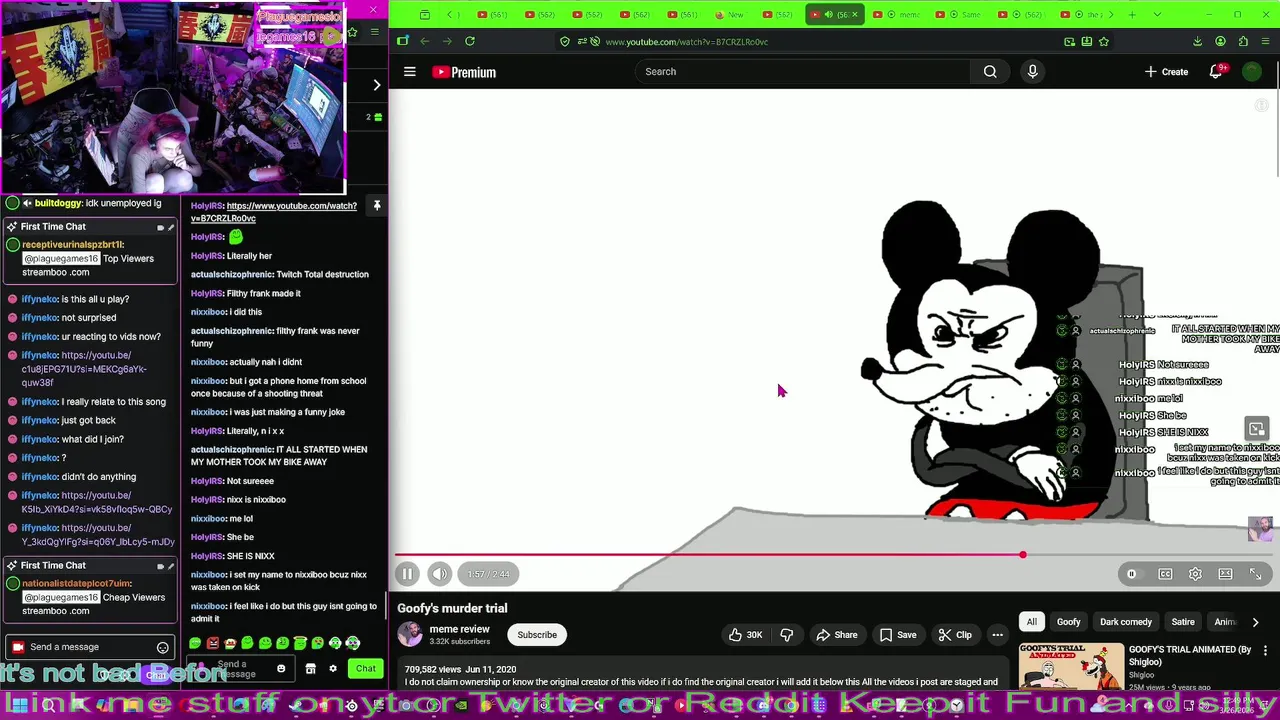1280x720 pixels.
Task: Dislike the Goofy's murder trial video
Action: coord(787,635)
